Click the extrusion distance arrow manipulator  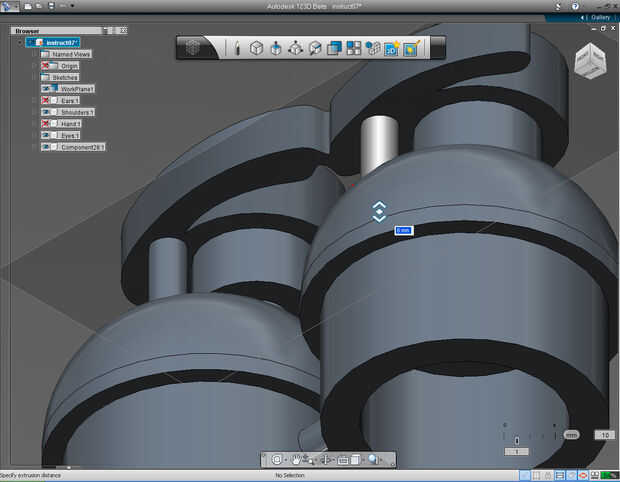[x=379, y=211]
